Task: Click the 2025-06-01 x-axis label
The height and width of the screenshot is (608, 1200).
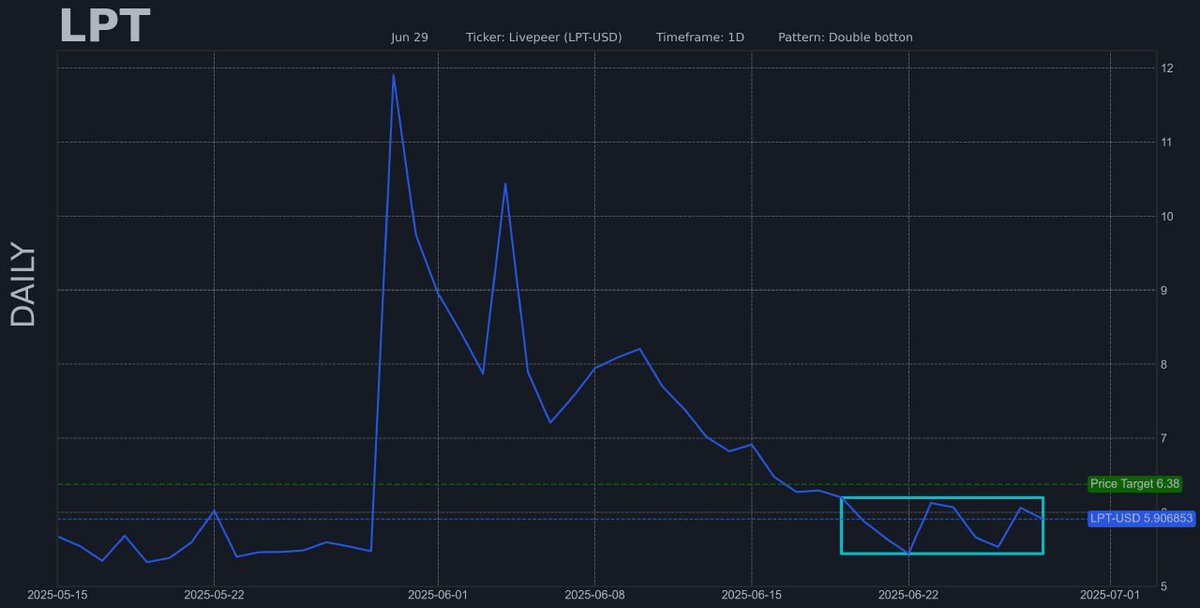Action: pyautogui.click(x=438, y=594)
